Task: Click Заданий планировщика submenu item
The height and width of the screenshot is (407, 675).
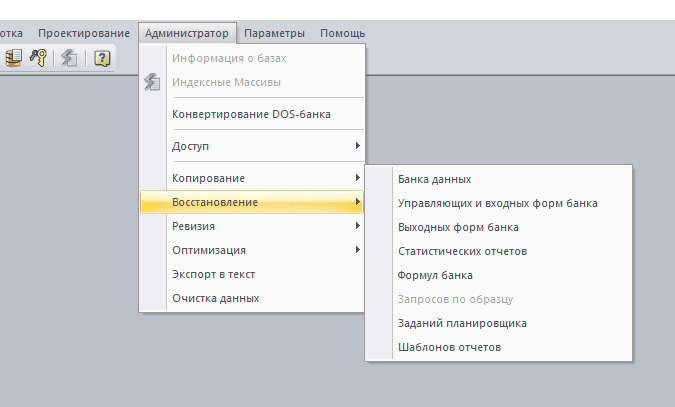Action: [462, 323]
